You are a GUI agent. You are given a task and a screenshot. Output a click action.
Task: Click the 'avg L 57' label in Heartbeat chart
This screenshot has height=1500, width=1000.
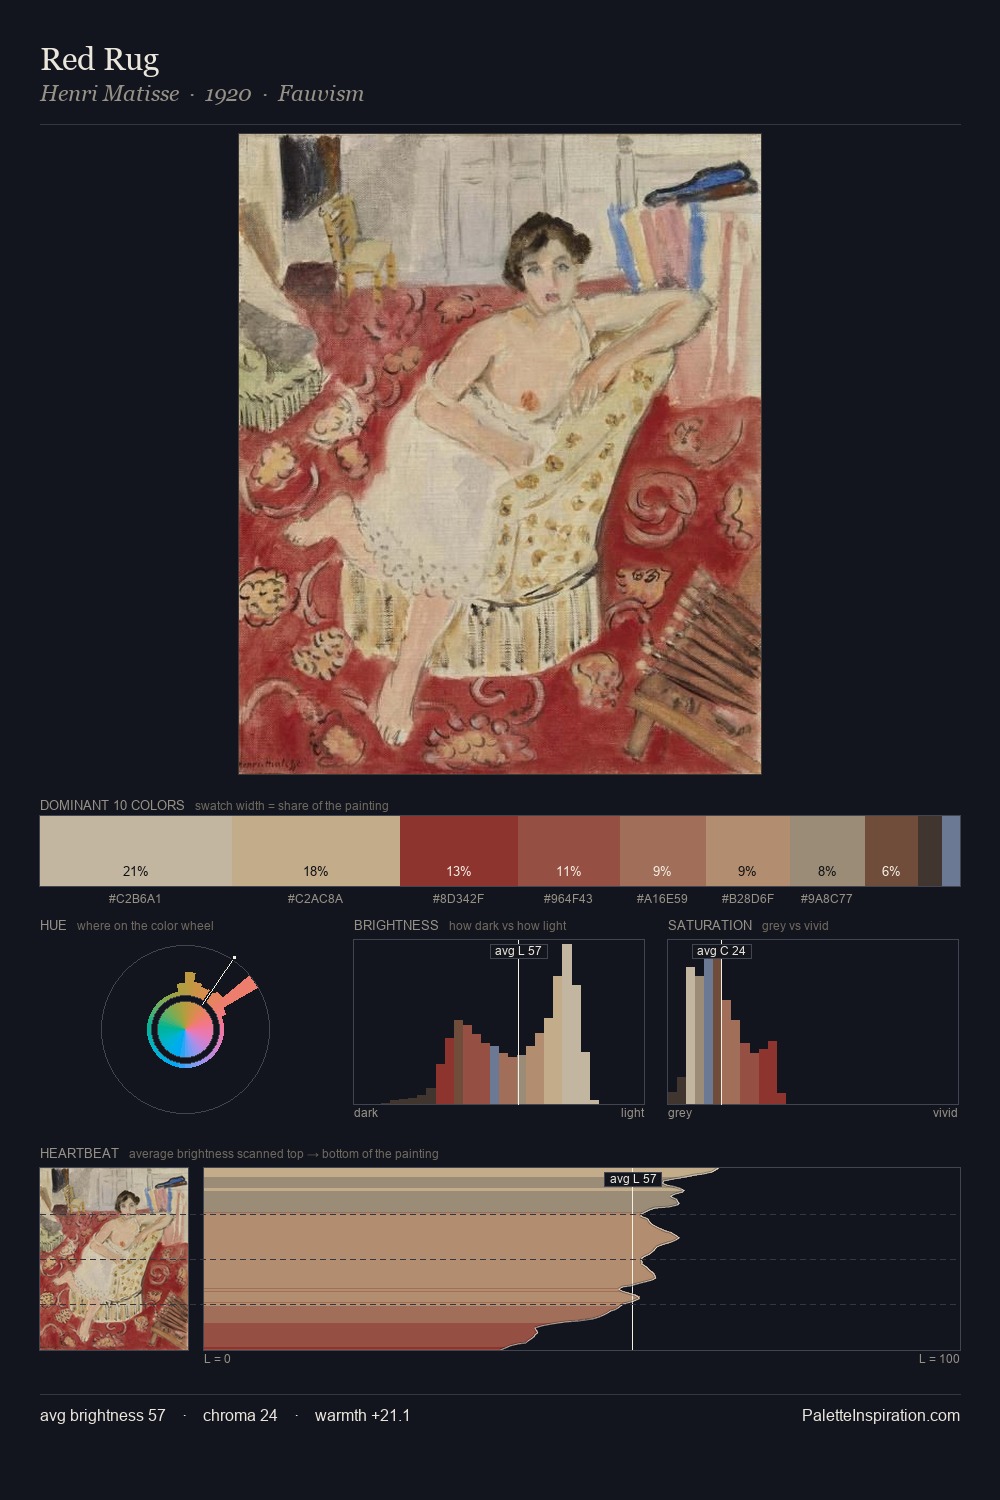pos(633,1179)
